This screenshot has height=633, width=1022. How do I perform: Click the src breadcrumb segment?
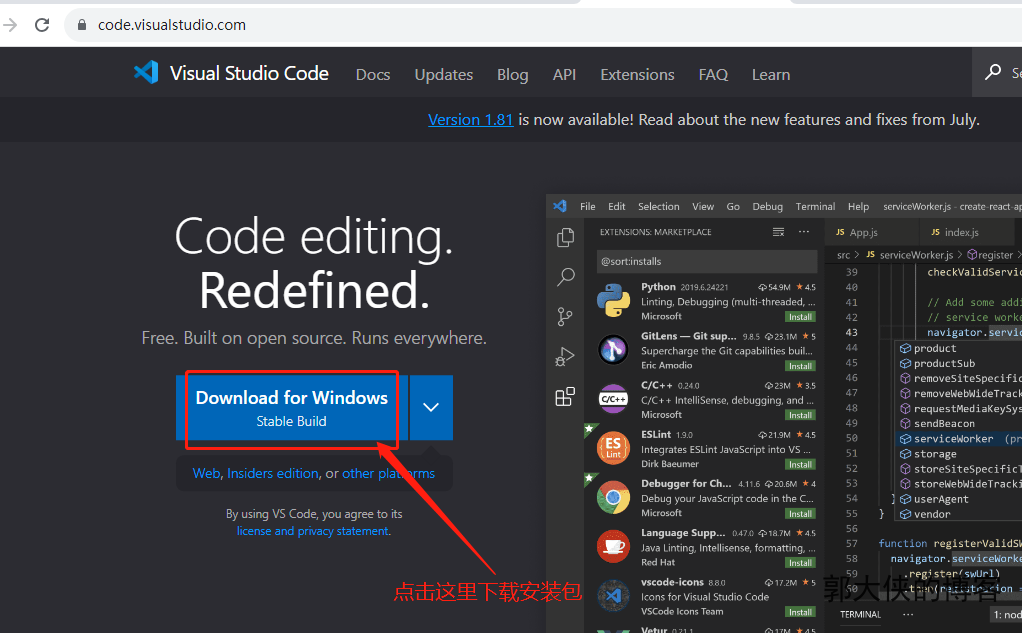(843, 255)
